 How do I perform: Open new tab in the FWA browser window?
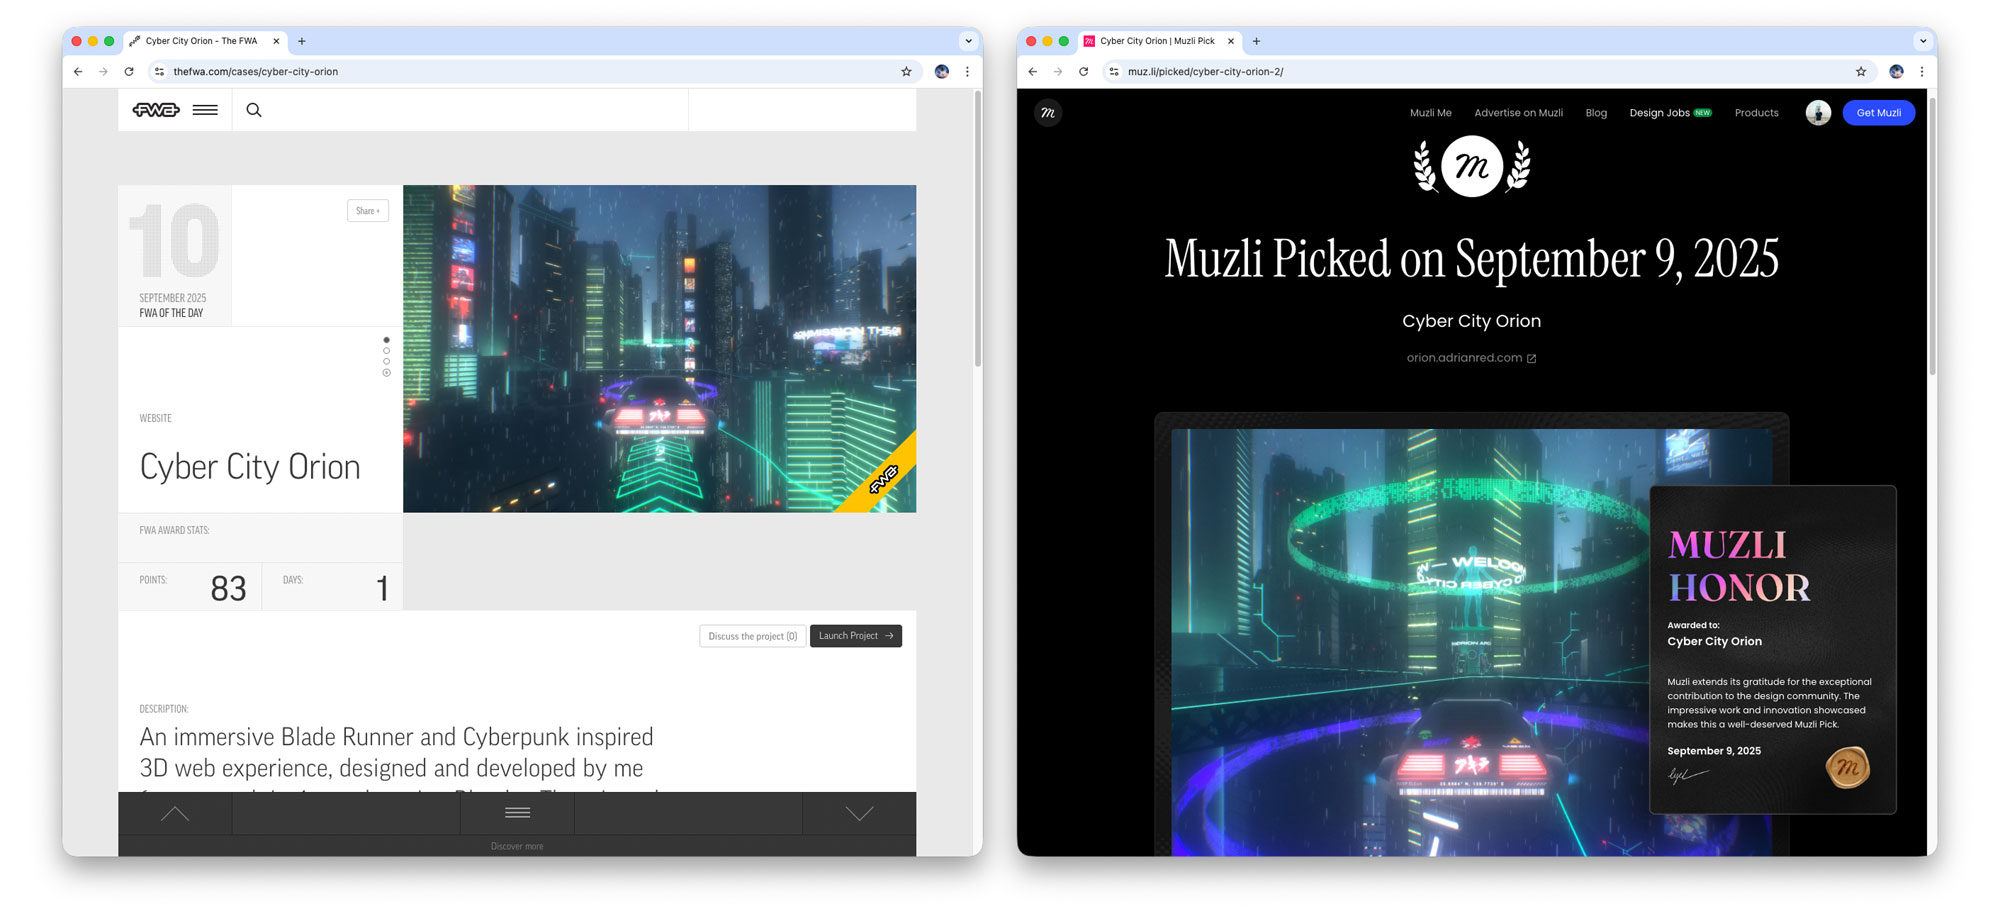302,41
